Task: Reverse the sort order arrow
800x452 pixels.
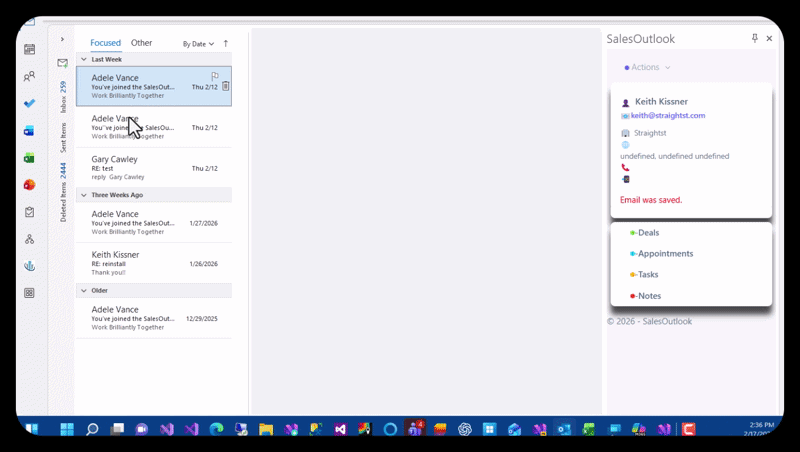Action: (226, 43)
